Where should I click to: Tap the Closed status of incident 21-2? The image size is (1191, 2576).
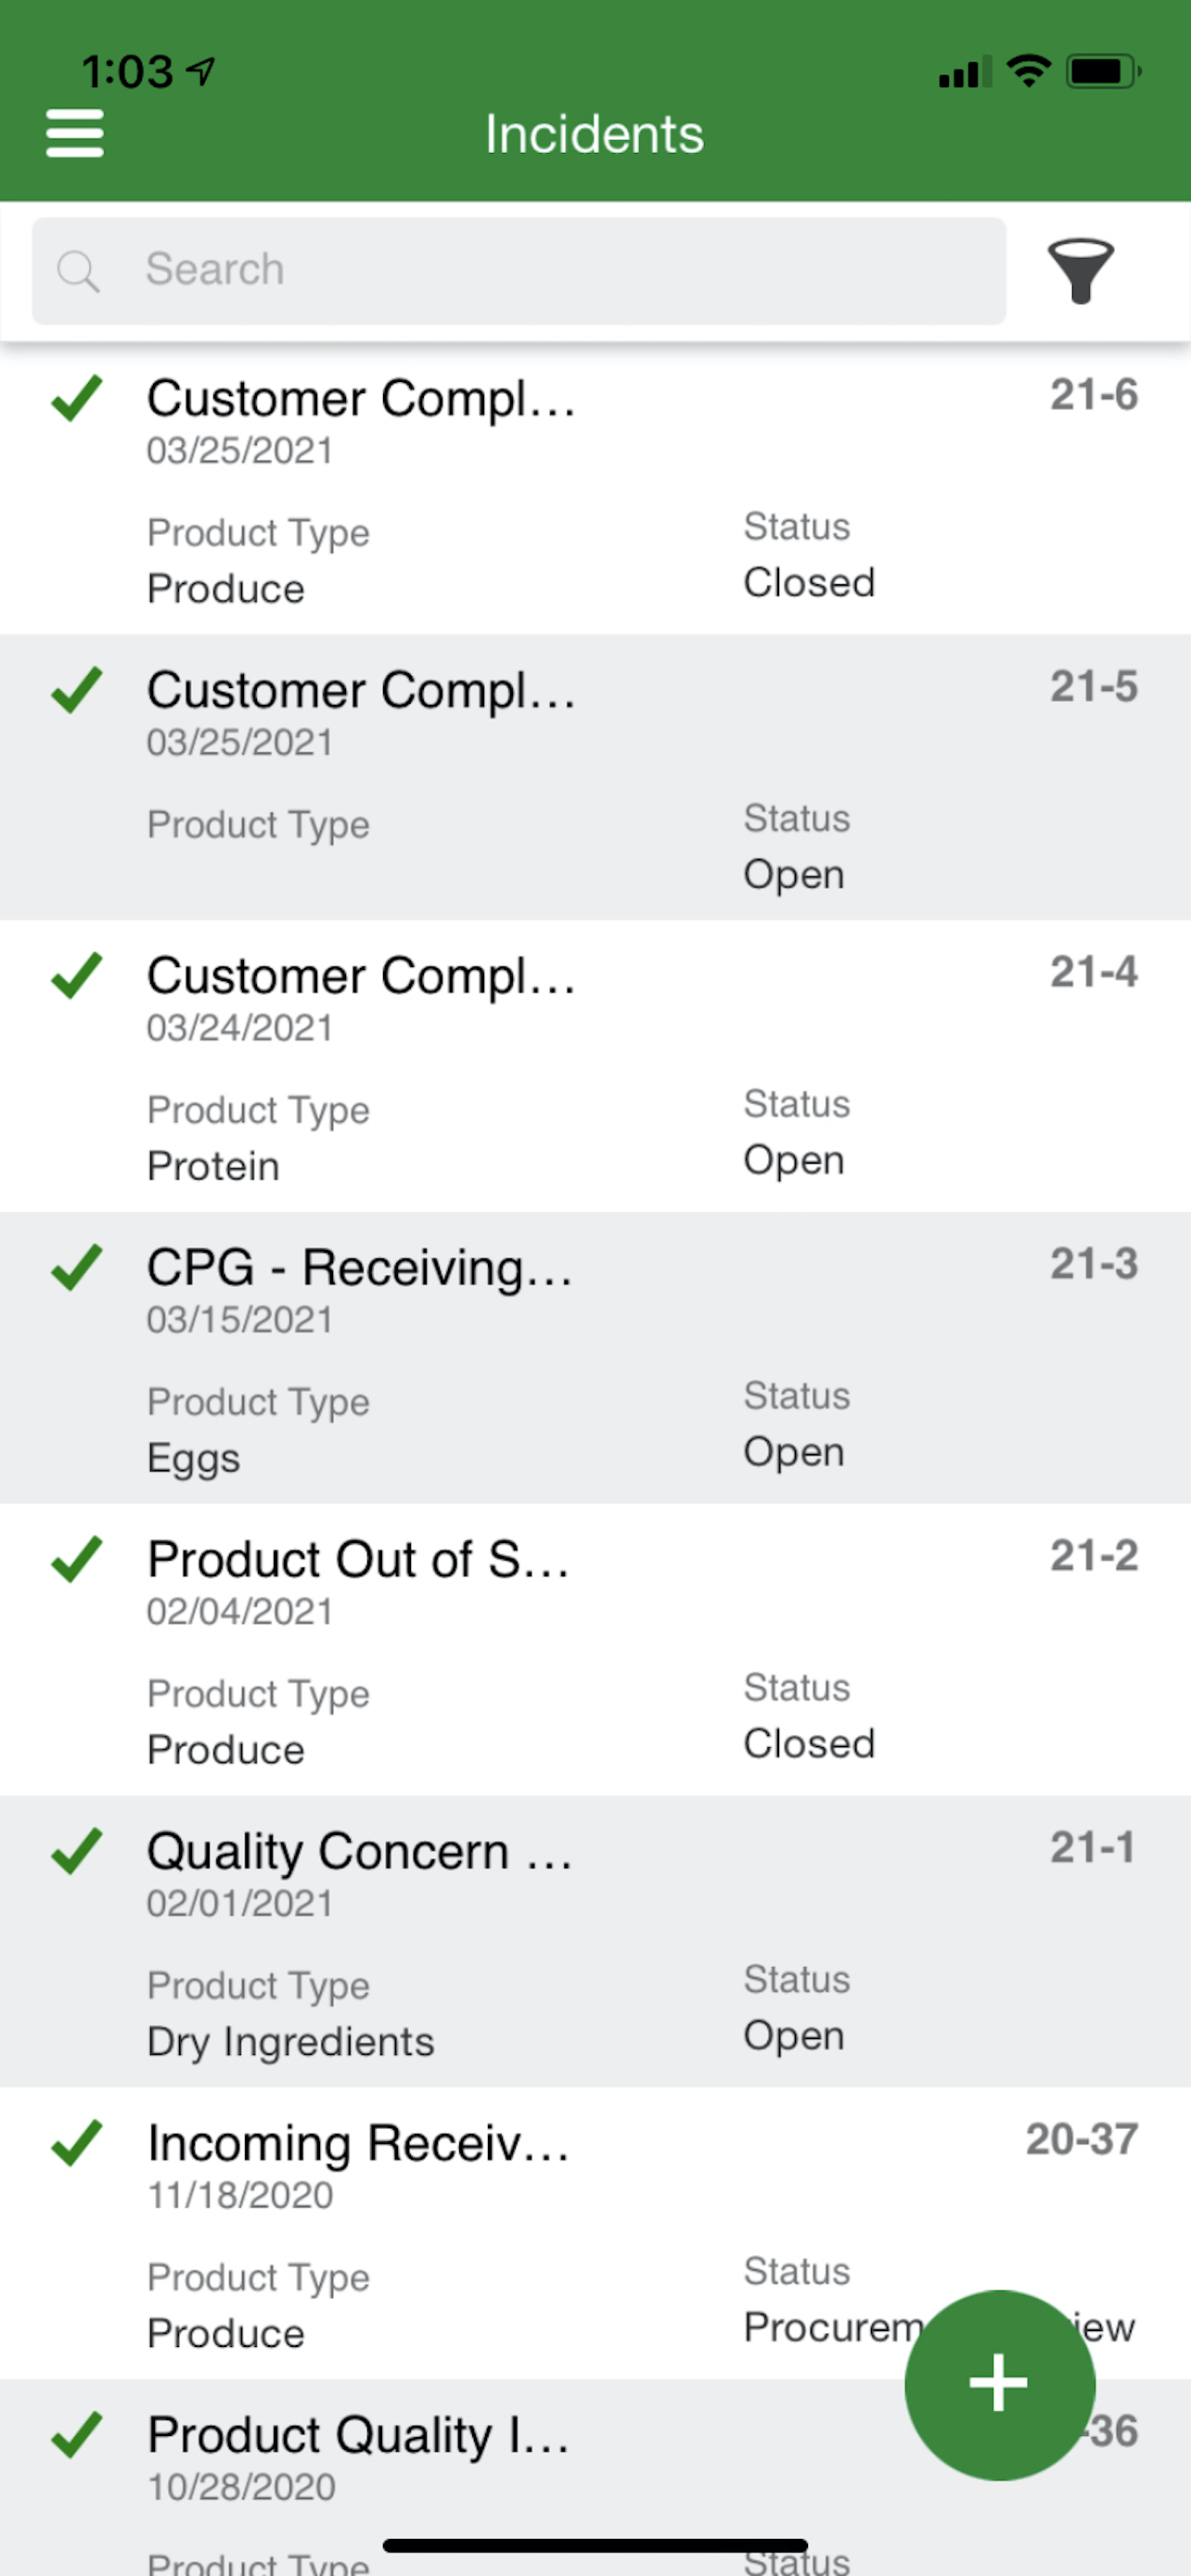pyautogui.click(x=809, y=1744)
